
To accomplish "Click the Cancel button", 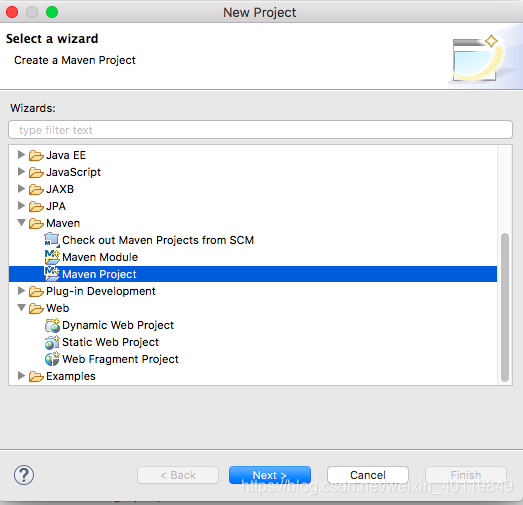I will [368, 475].
